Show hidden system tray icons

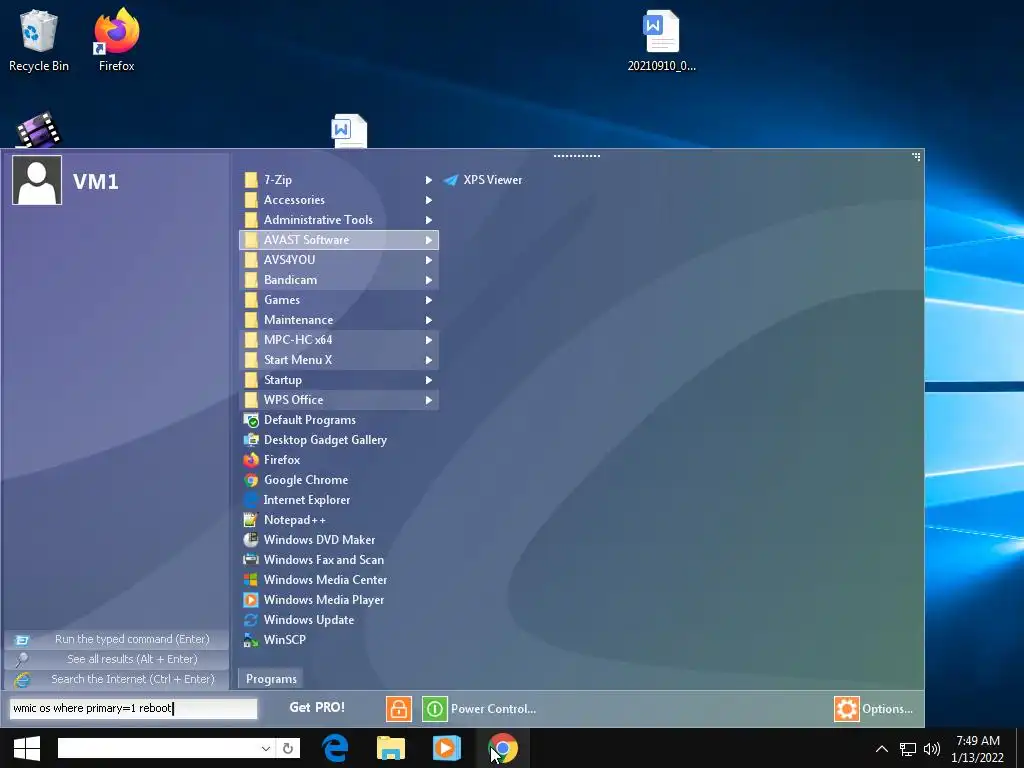click(882, 749)
